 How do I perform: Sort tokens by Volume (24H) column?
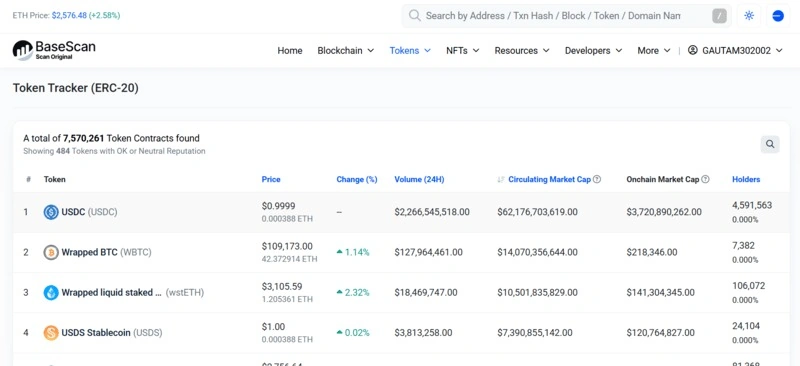point(419,179)
